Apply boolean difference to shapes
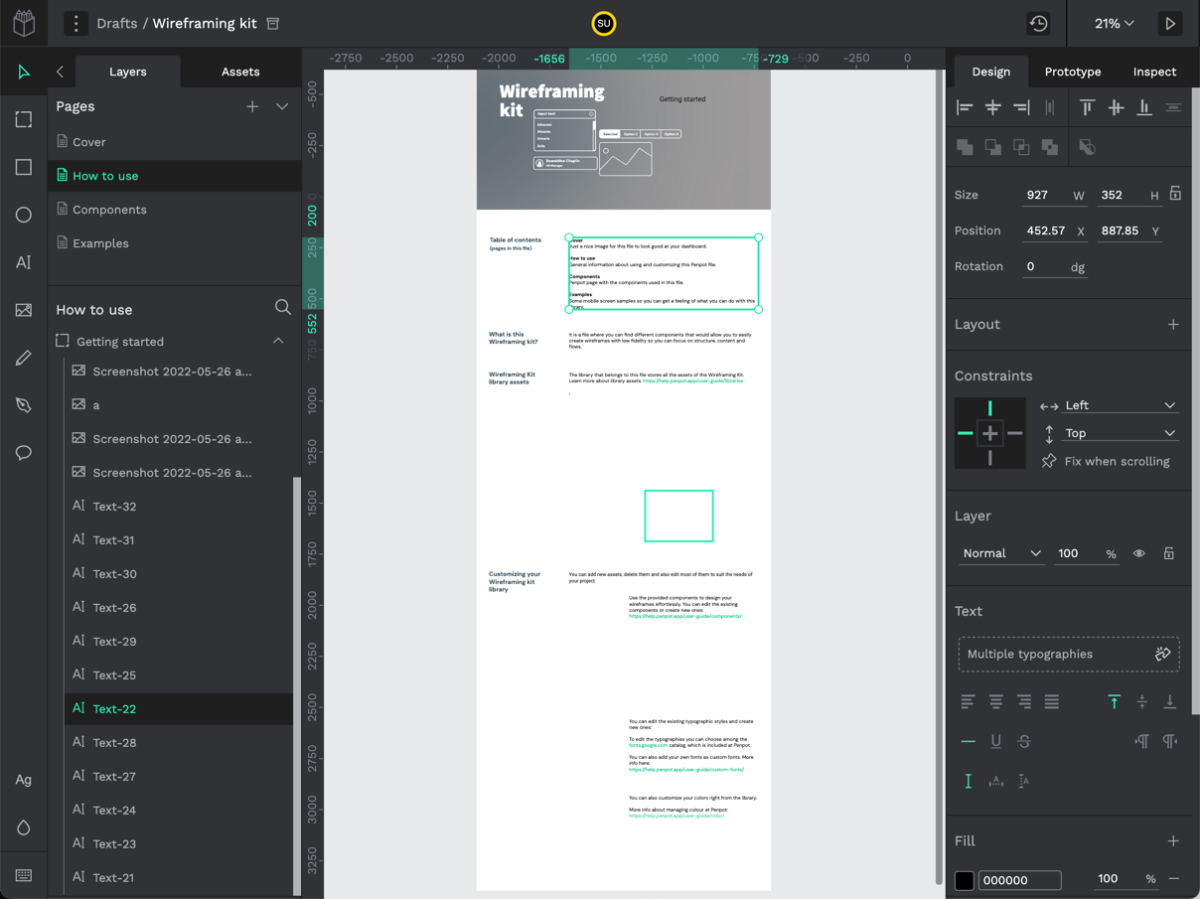Screen dimensions: 1200x899 tap(993, 147)
